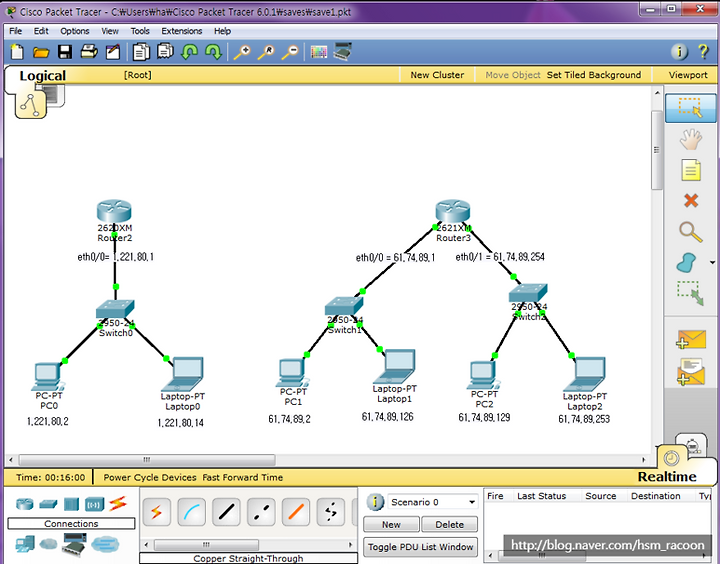Click Power Cycle Devices
The width and height of the screenshot is (720, 564).
pyautogui.click(x=150, y=477)
